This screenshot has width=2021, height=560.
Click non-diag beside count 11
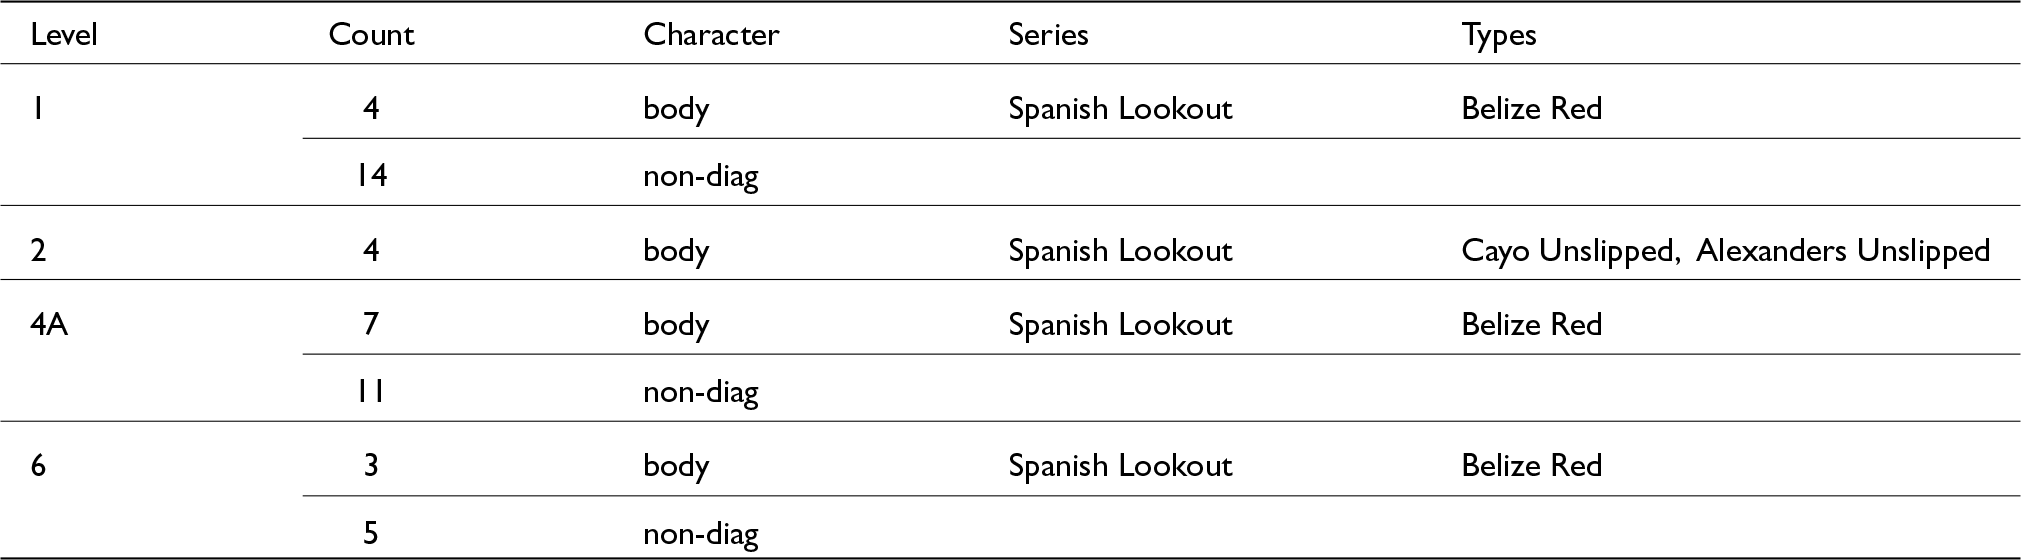pyautogui.click(x=700, y=391)
